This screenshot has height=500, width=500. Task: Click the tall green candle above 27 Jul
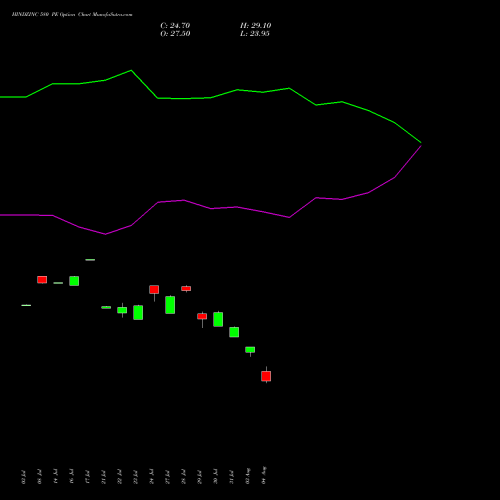(170, 305)
